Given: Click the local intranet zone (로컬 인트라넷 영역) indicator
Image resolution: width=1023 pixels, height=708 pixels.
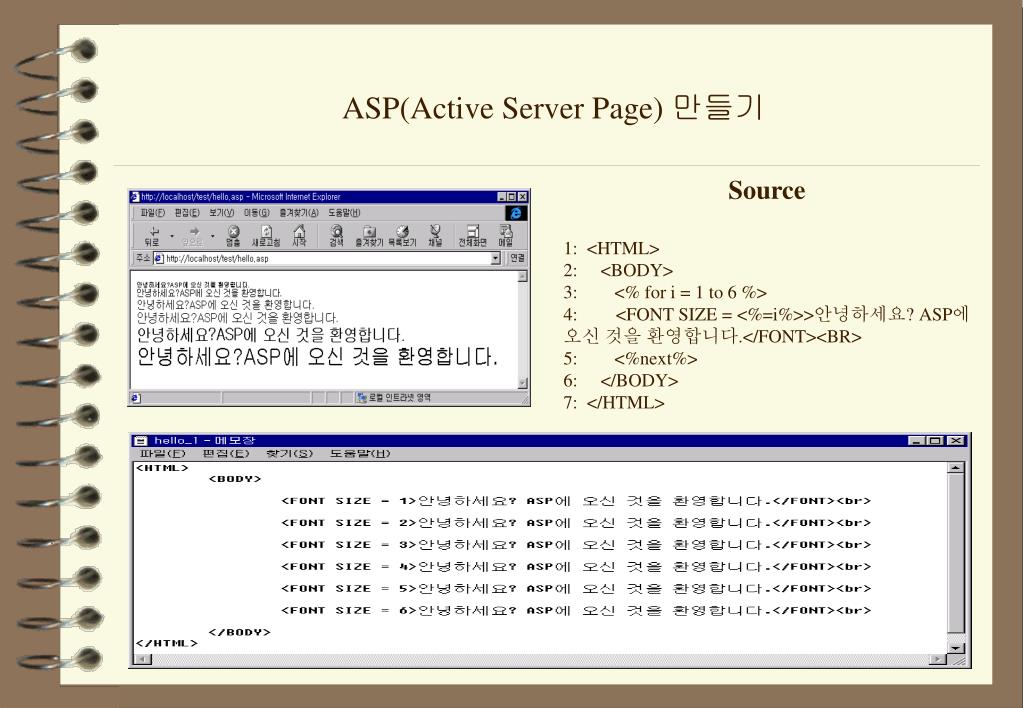Looking at the screenshot, I should (x=393, y=397).
